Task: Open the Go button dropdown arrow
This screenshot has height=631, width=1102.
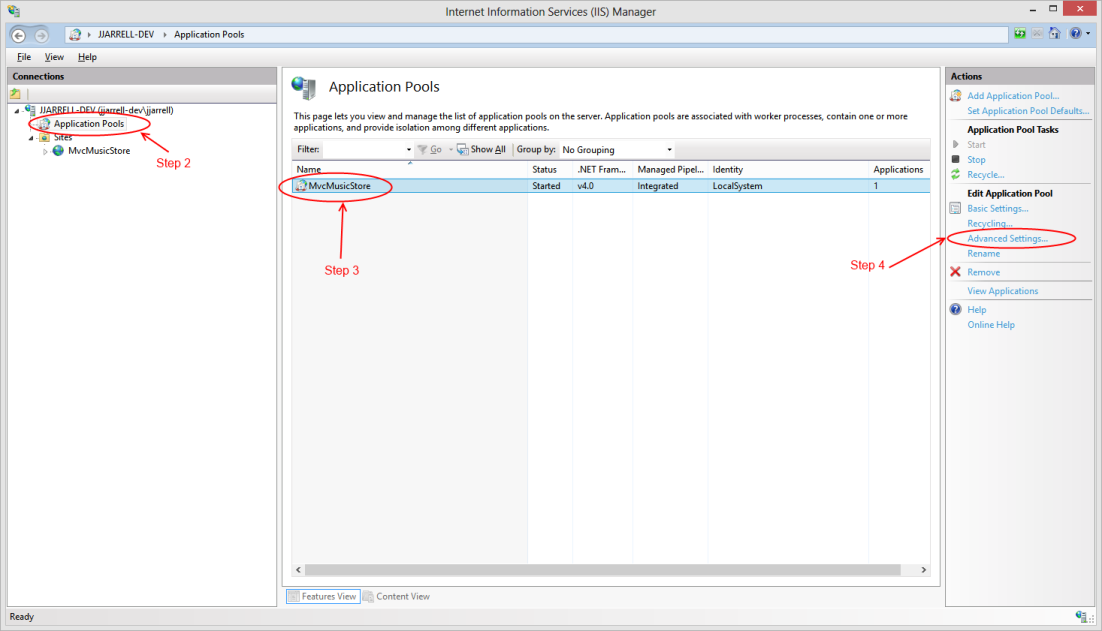Action: [x=450, y=150]
